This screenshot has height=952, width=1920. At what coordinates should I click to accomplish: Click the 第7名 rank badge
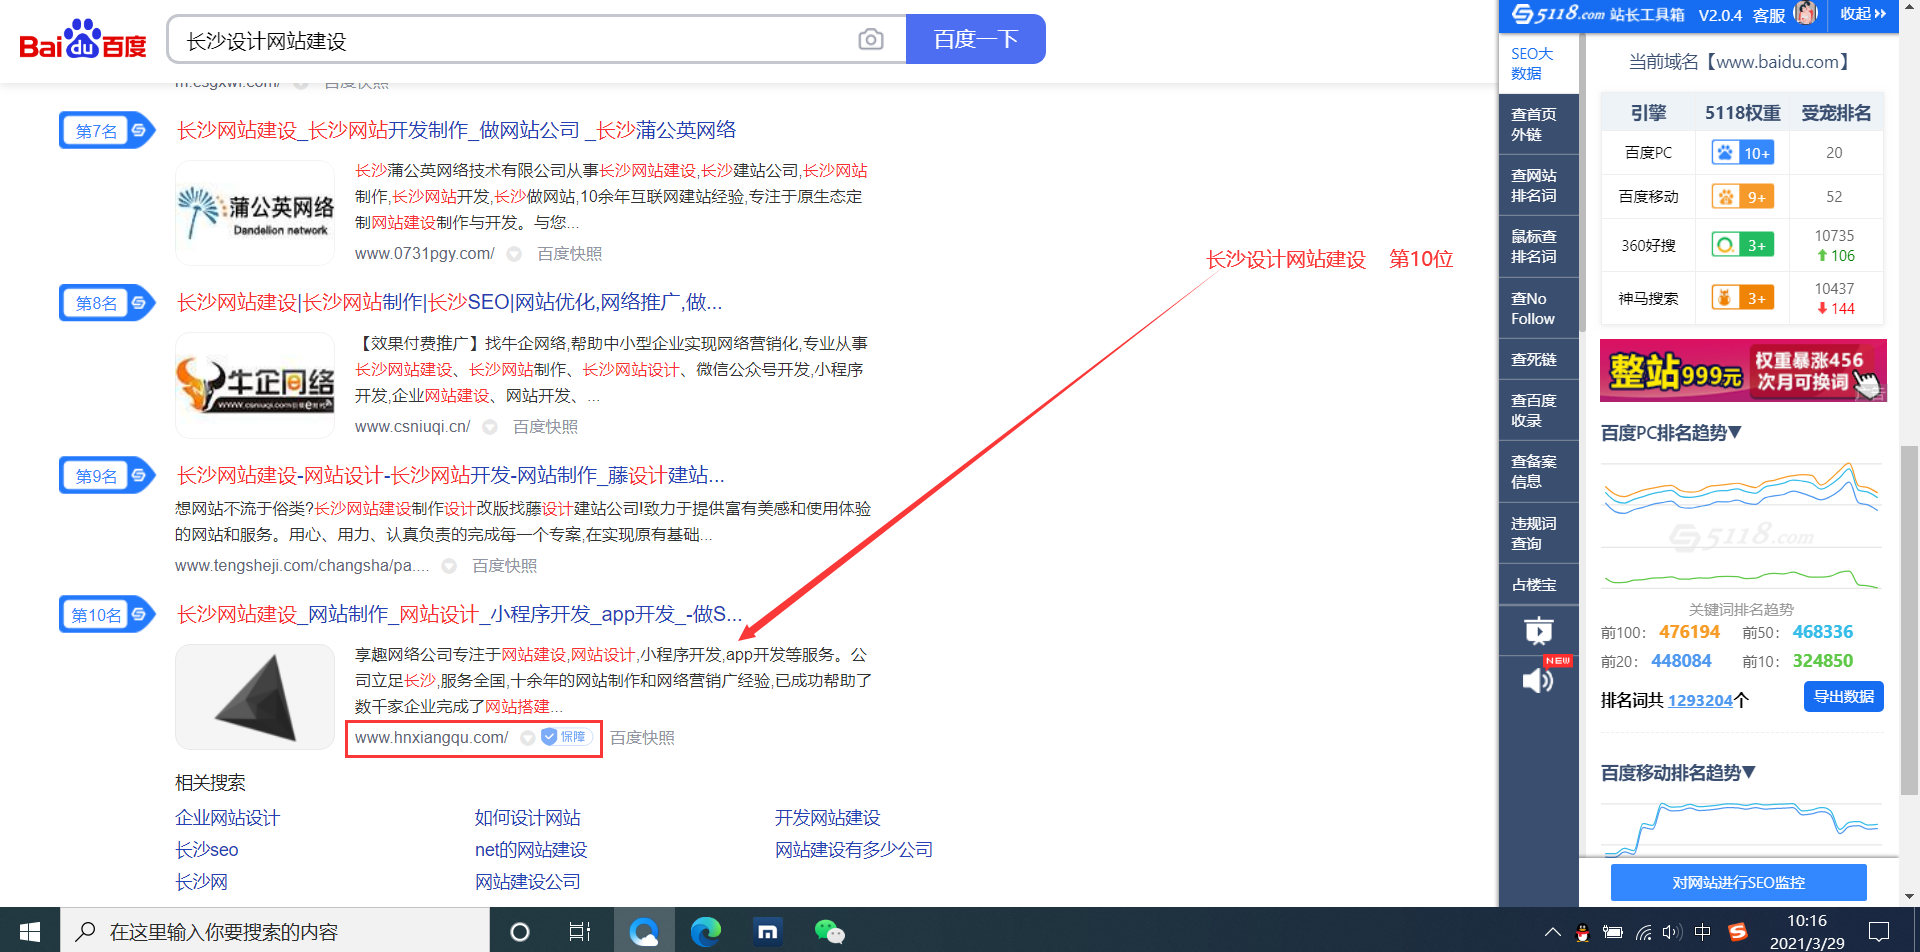point(107,130)
